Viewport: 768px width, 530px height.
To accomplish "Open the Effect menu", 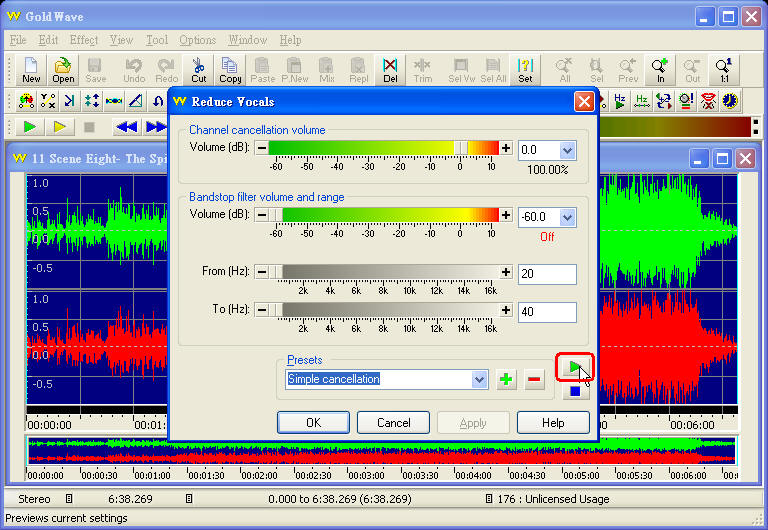I will pyautogui.click(x=84, y=40).
